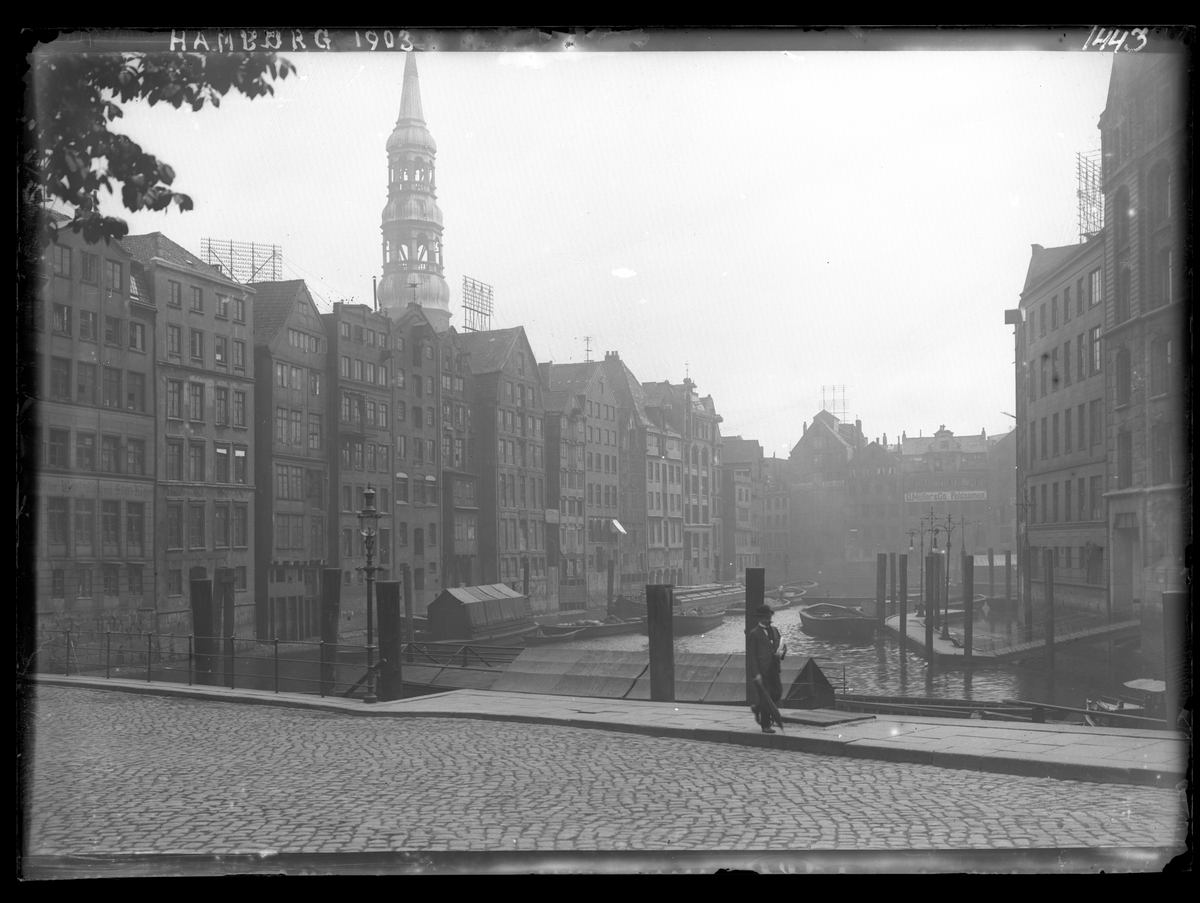
Task: Click the handwritten number 1443
Action: click(1114, 39)
